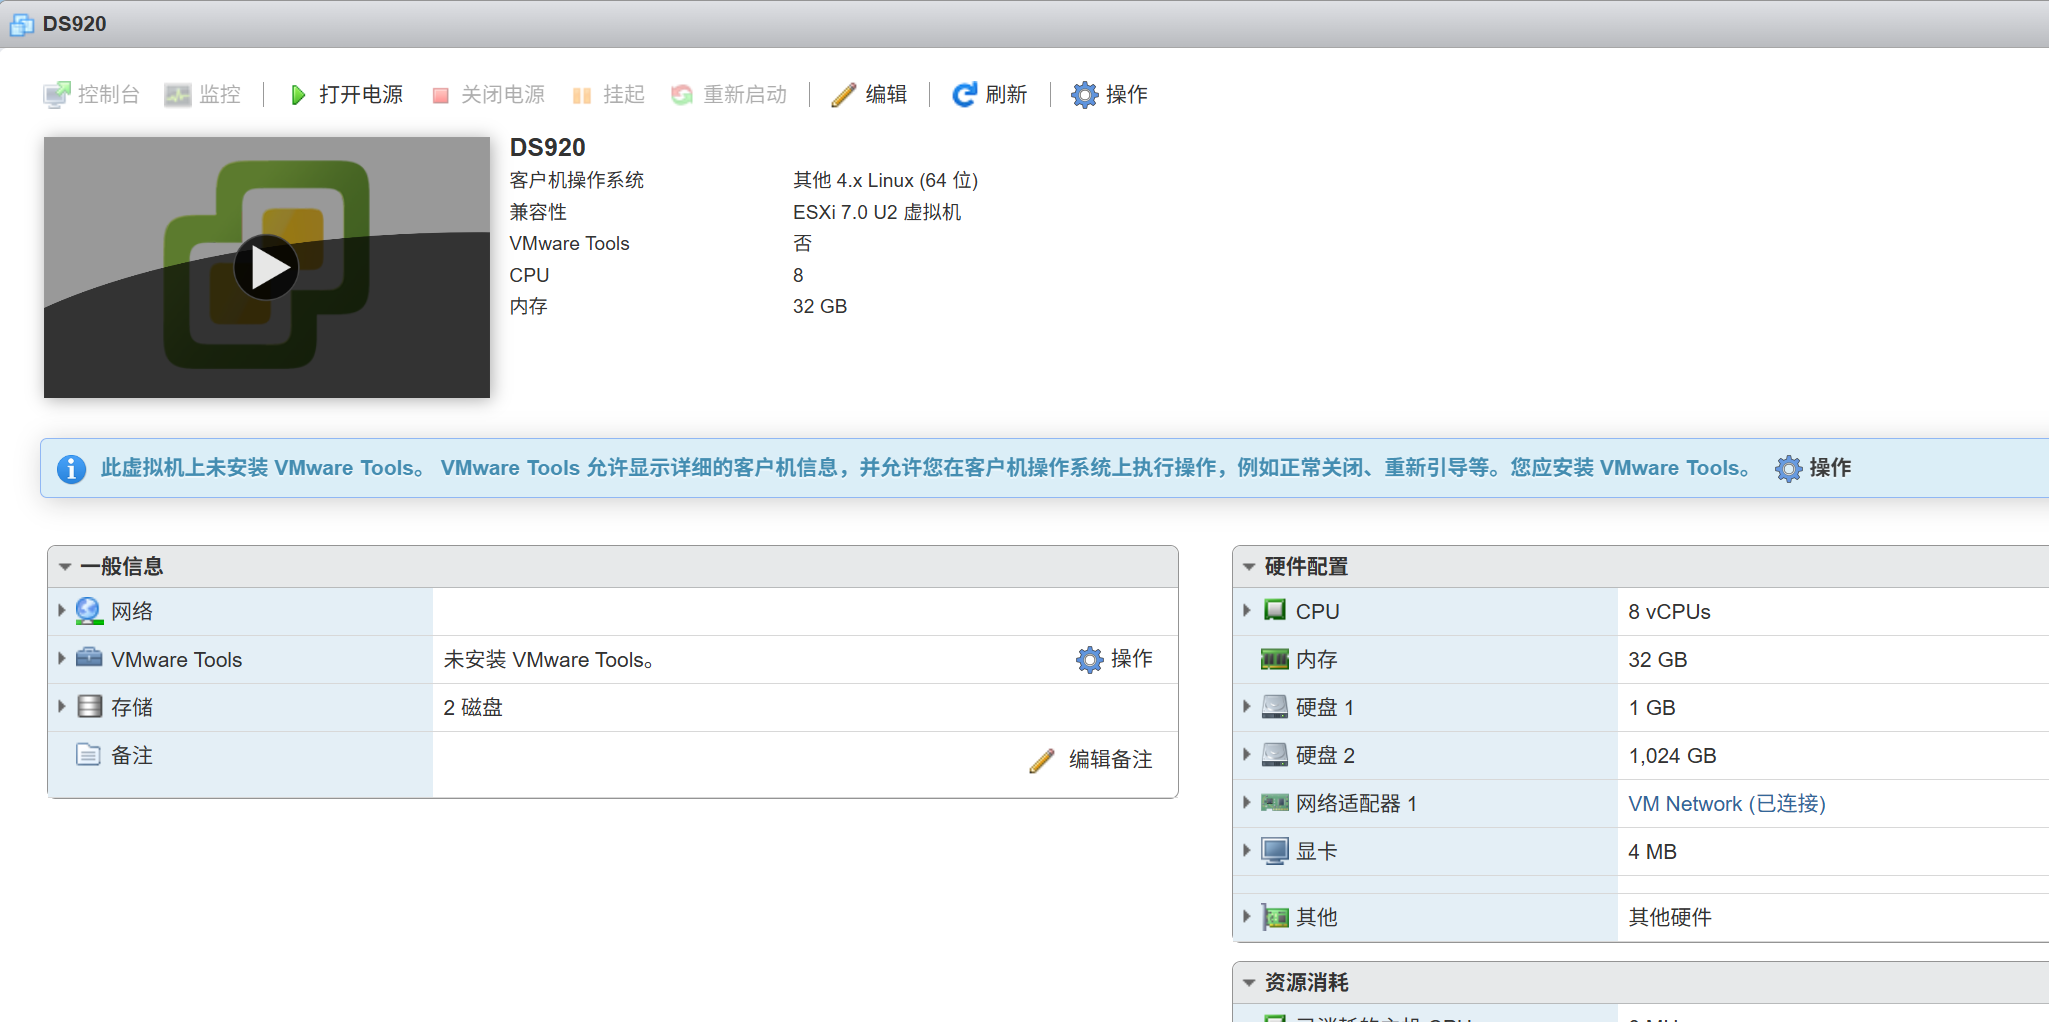Collapse the 资源消耗 panel
Viewport: 2049px width, 1022px height.
click(x=1249, y=983)
